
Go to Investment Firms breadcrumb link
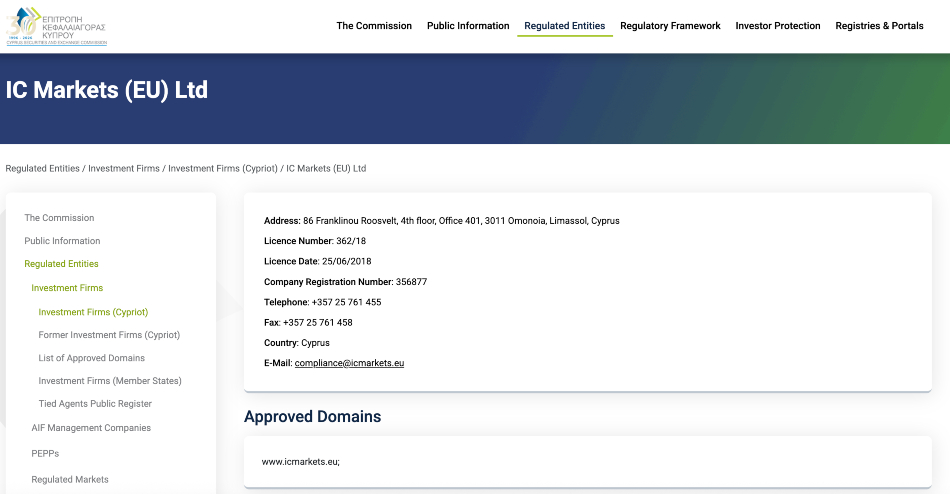(x=124, y=169)
